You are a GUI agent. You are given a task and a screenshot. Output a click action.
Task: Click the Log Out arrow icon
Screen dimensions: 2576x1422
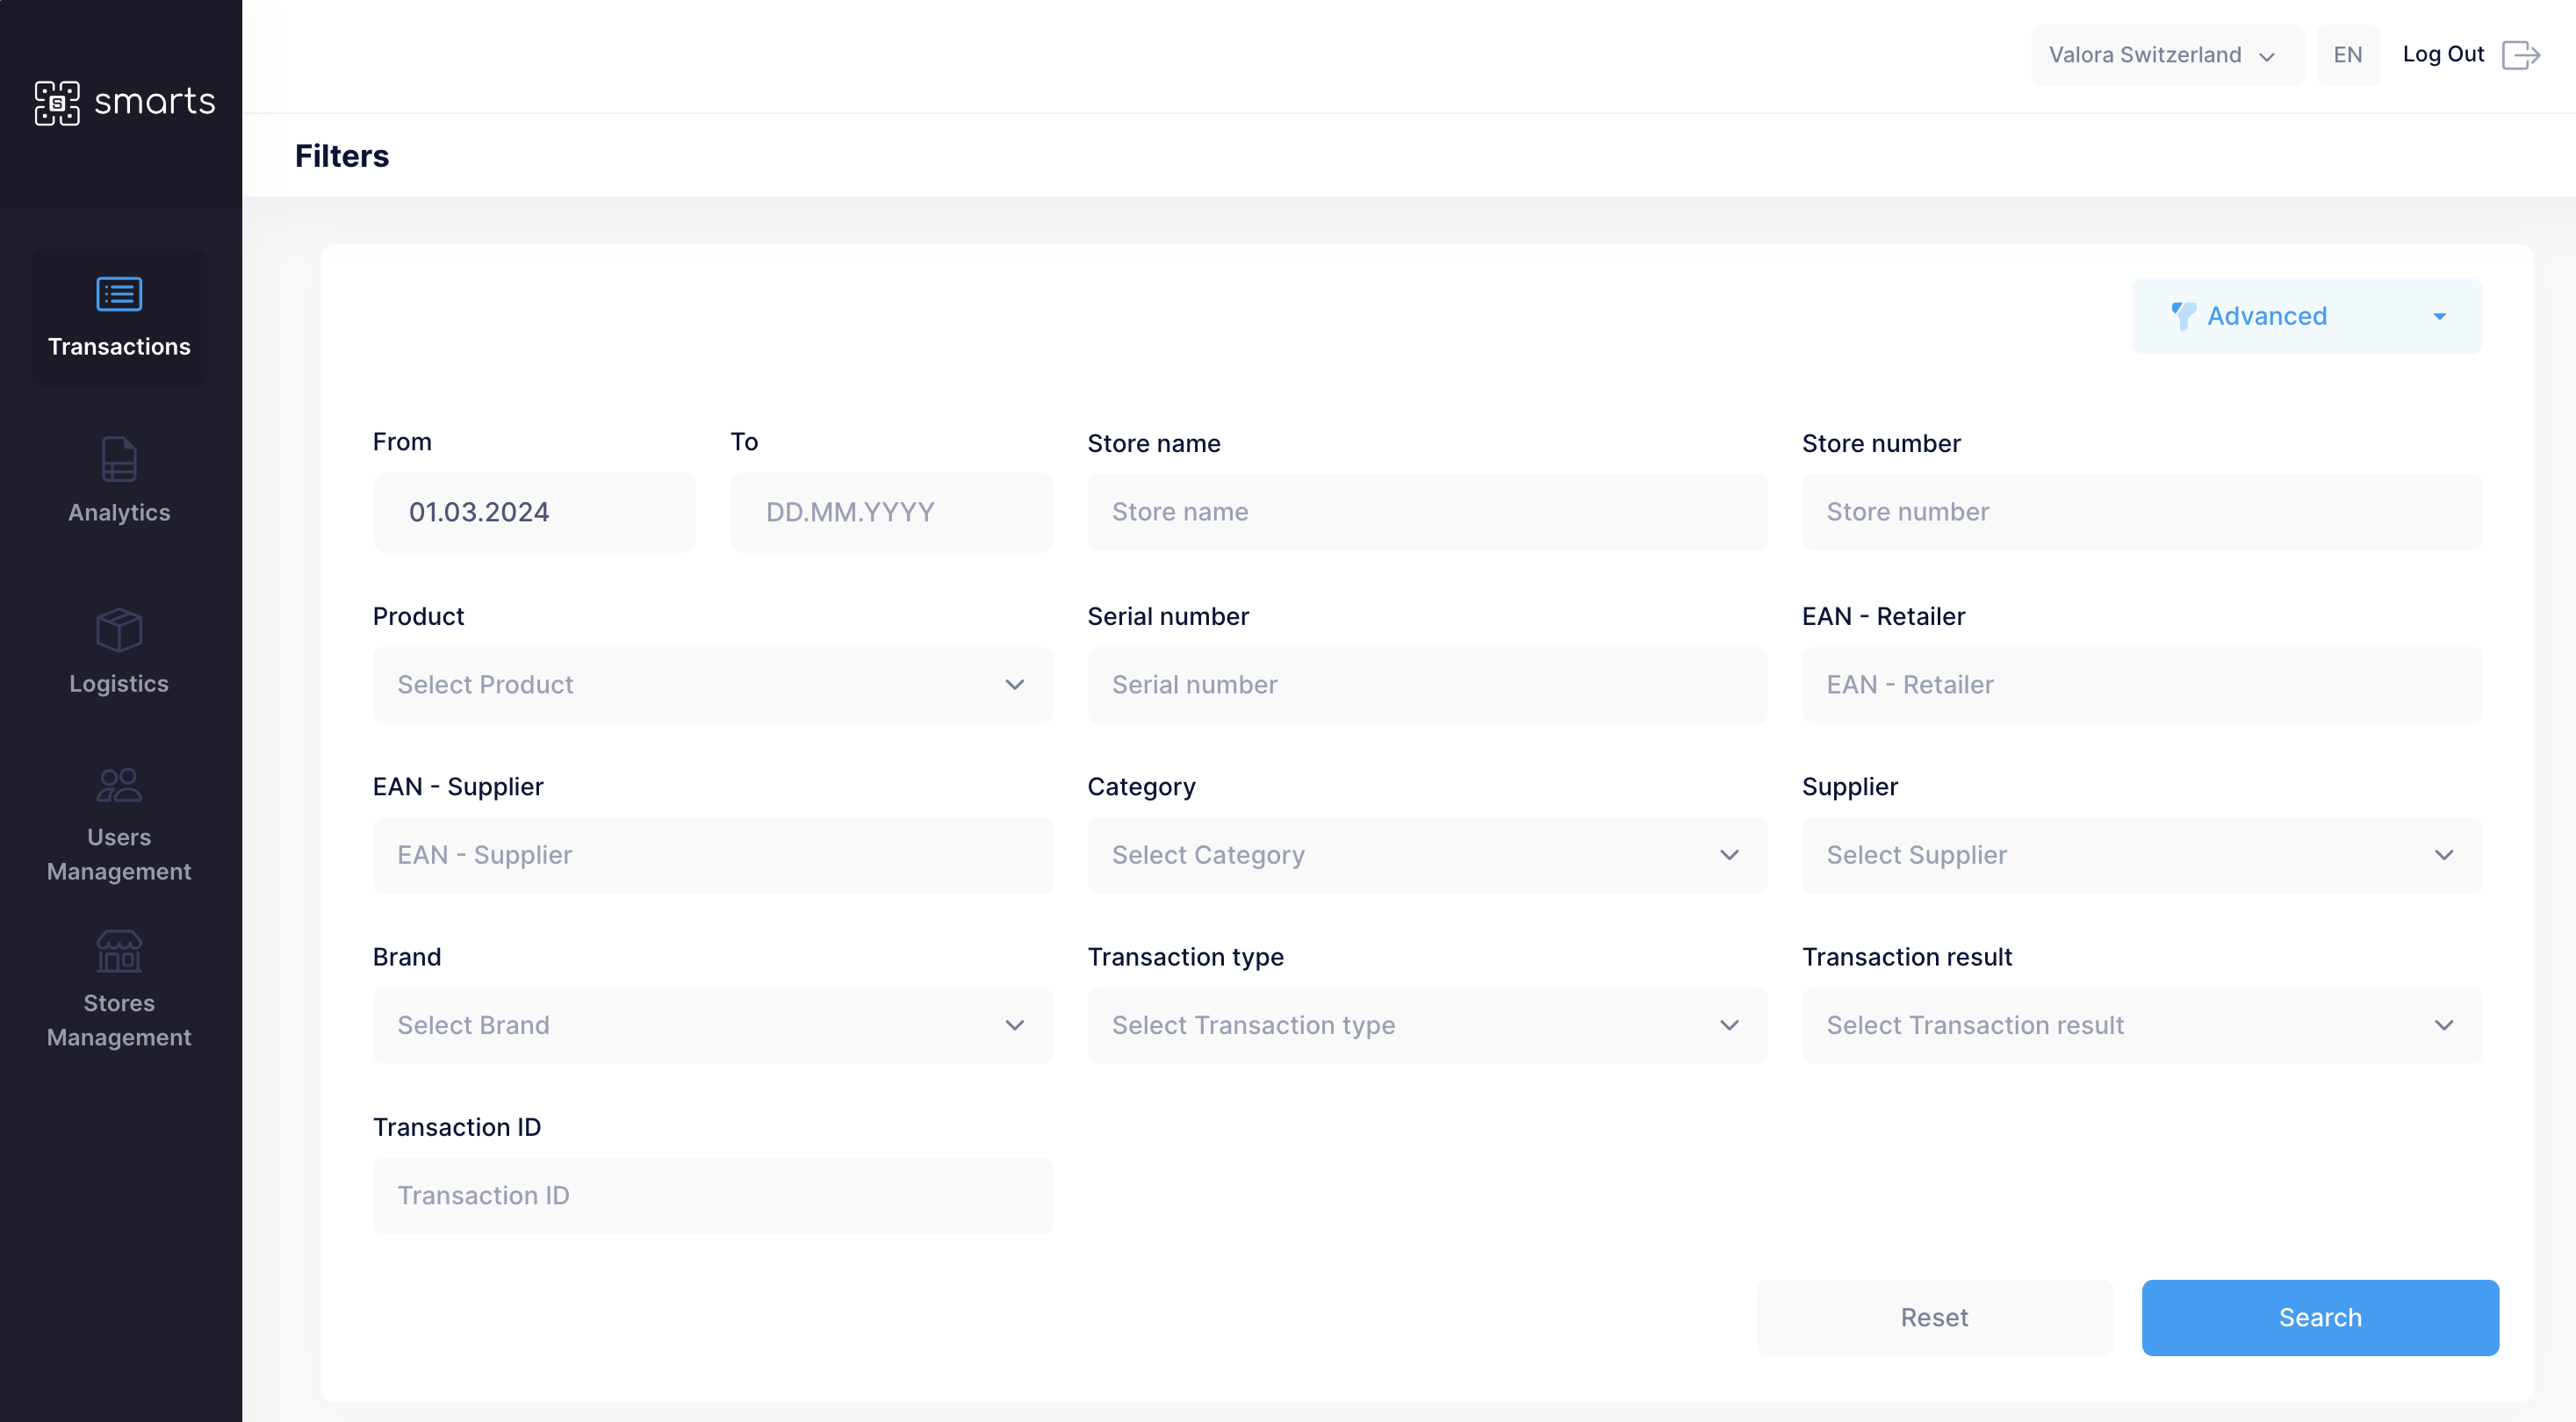coord(2521,55)
